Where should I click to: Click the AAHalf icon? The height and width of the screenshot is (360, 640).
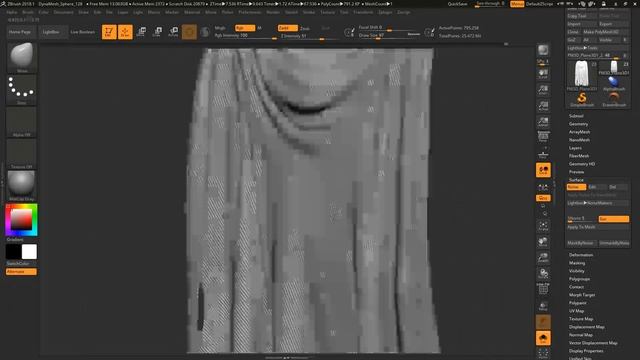click(x=543, y=121)
